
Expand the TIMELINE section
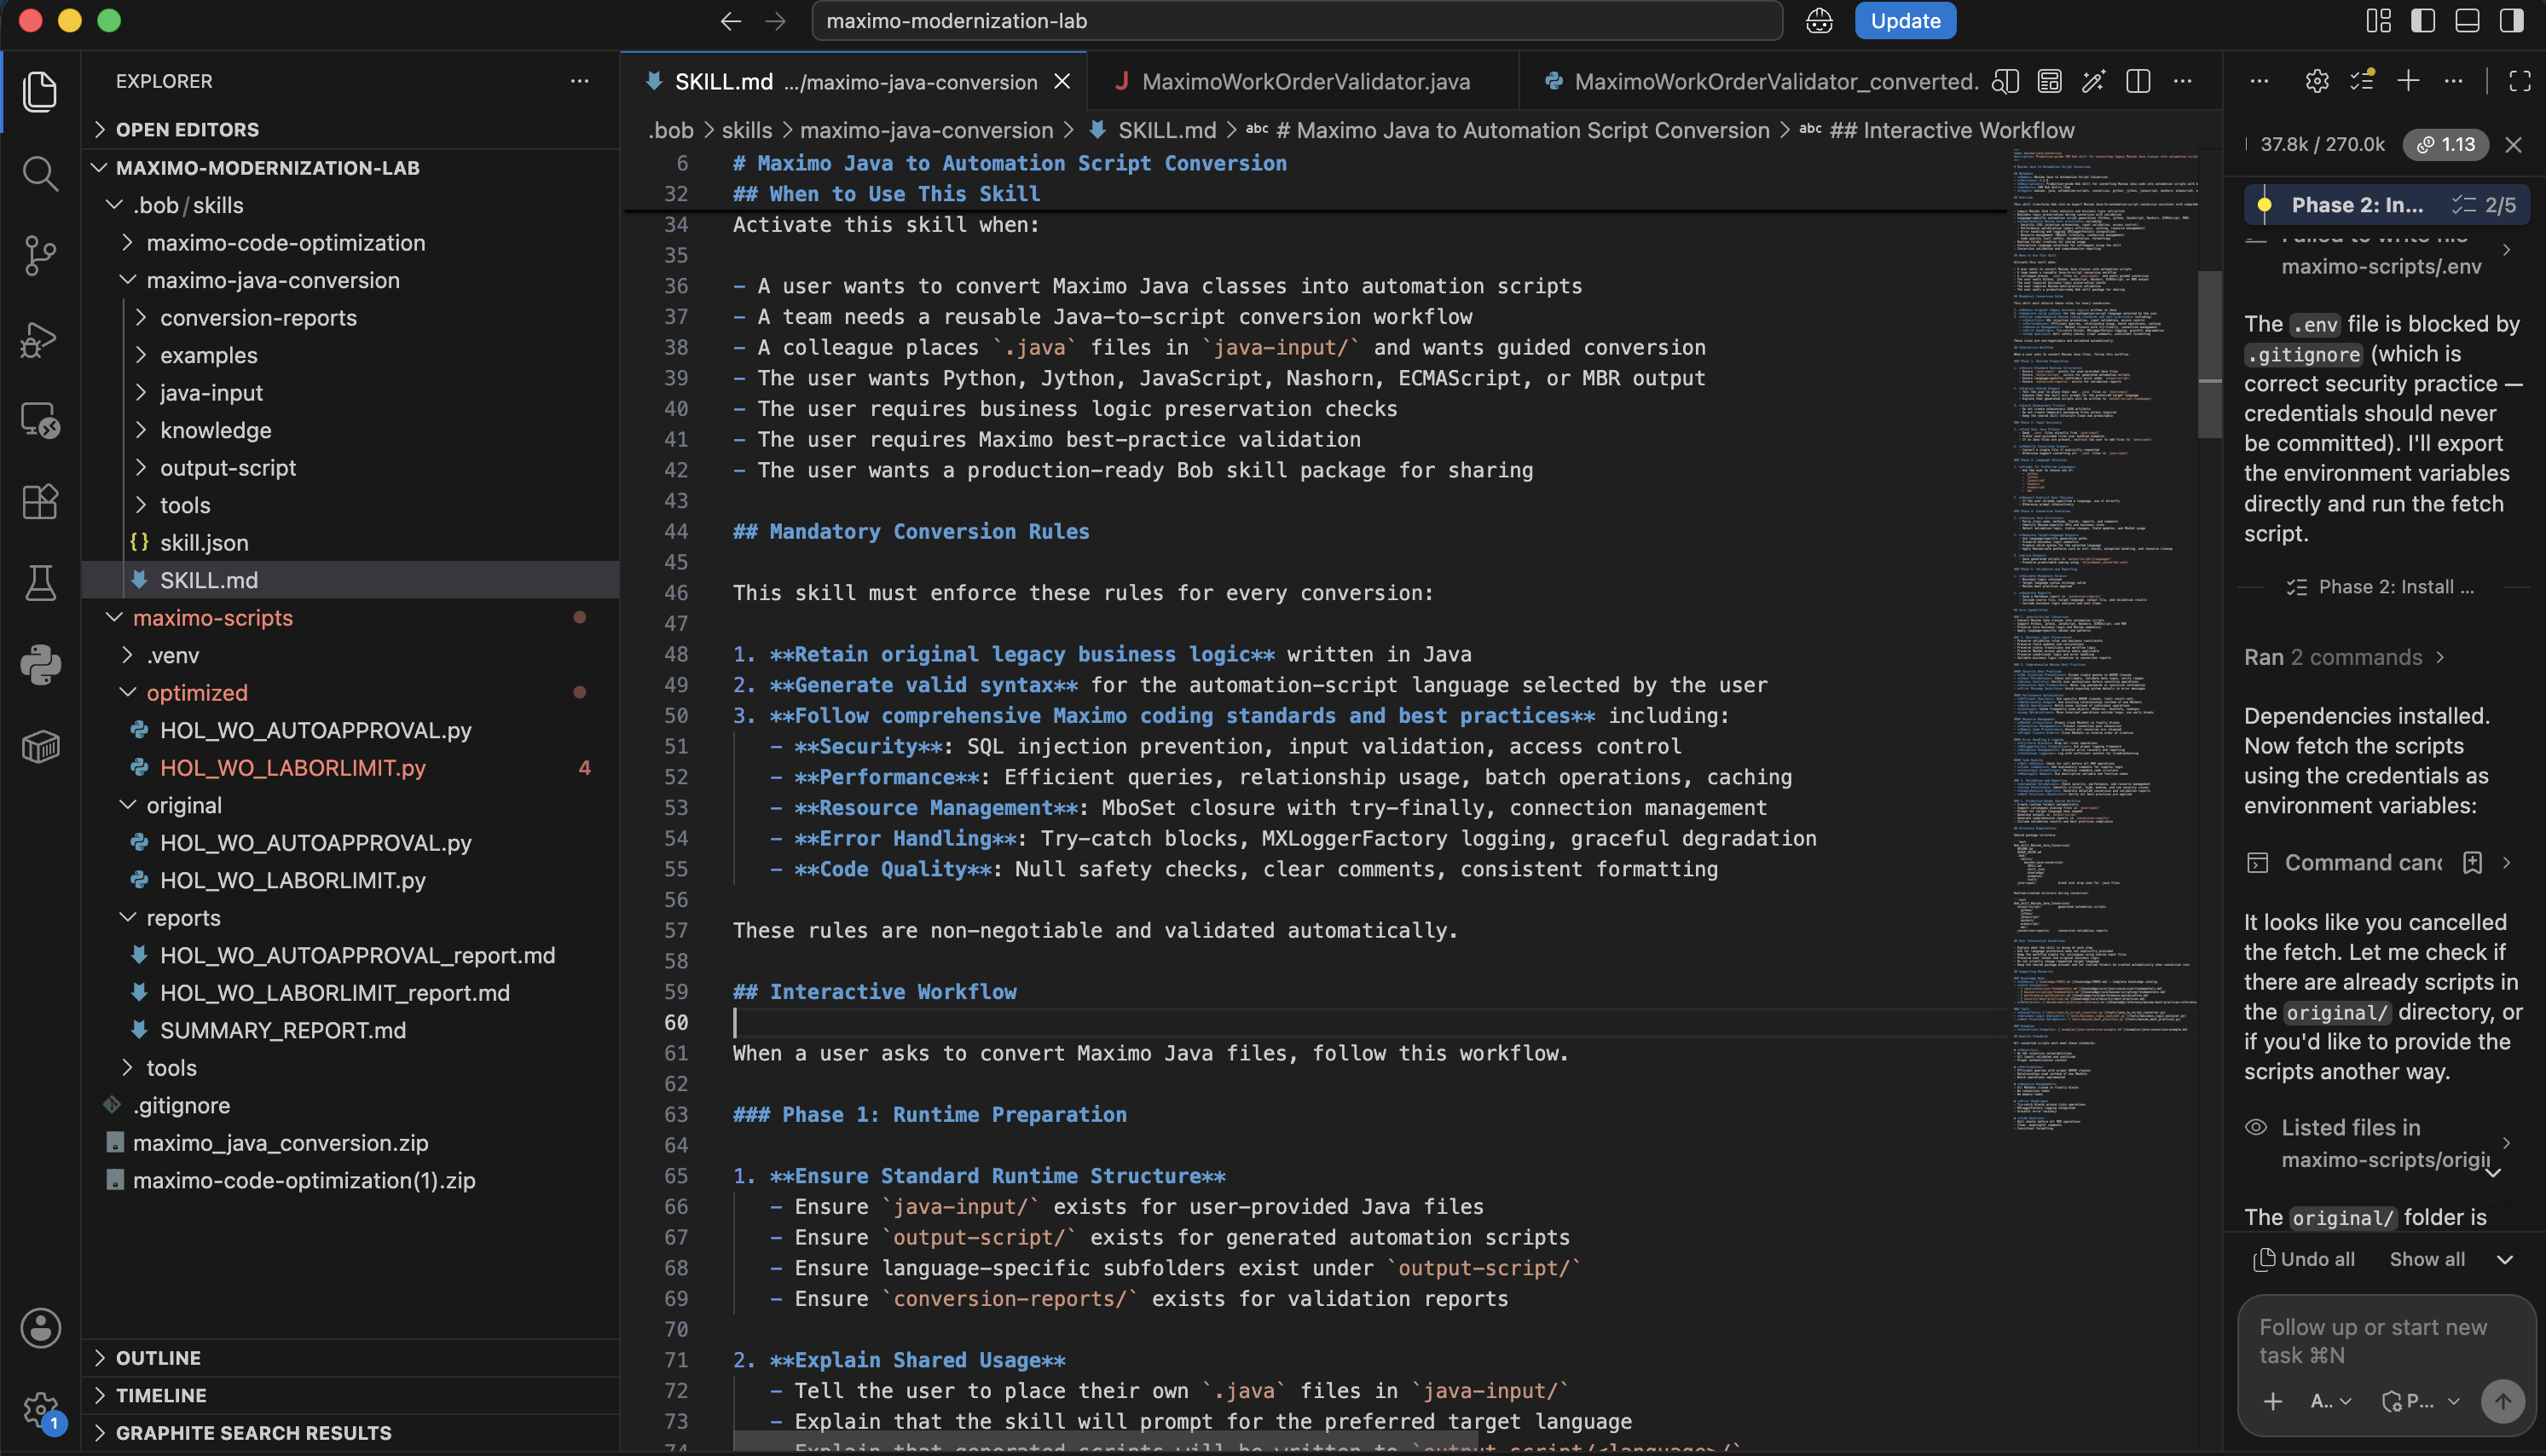pos(350,1395)
